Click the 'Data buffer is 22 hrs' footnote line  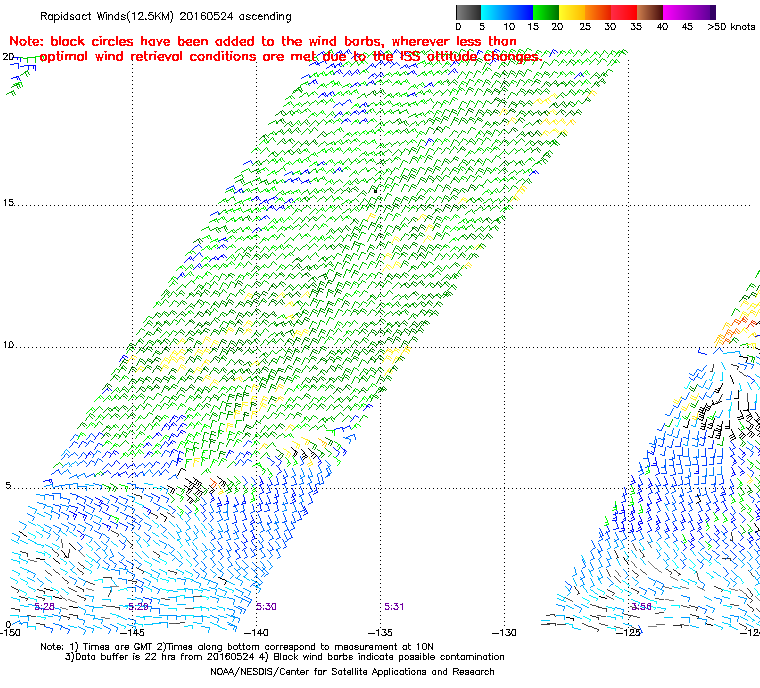click(285, 657)
